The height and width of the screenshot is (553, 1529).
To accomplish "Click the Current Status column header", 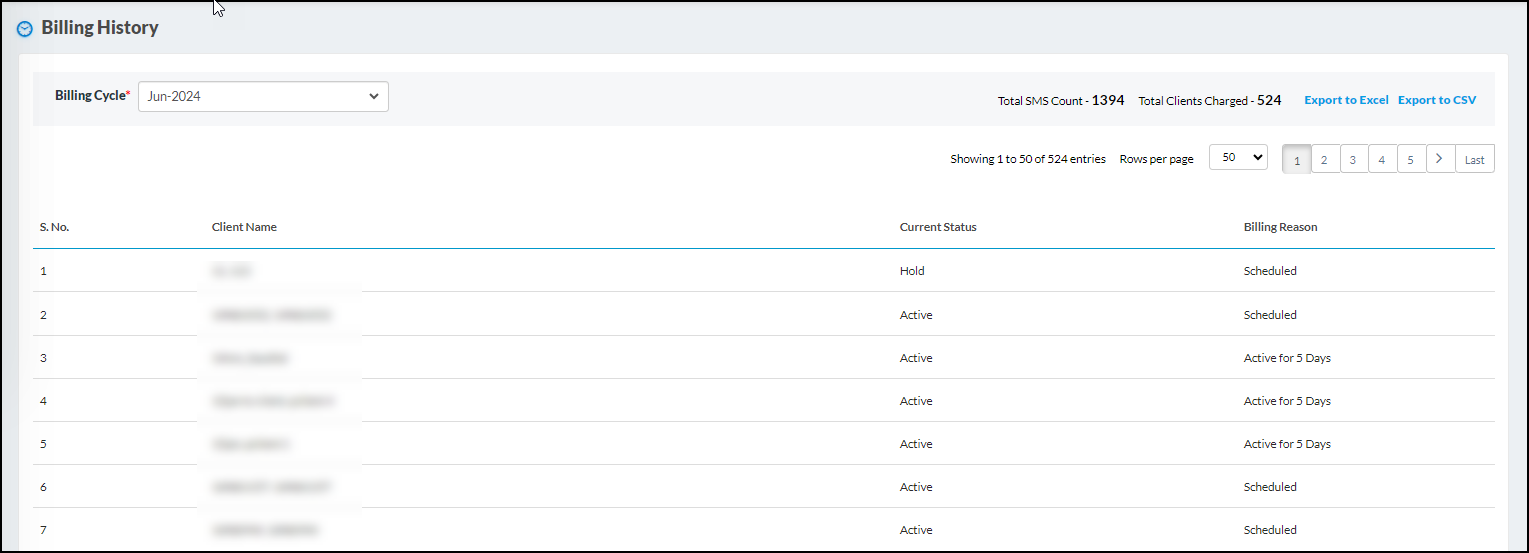I will tap(937, 227).
